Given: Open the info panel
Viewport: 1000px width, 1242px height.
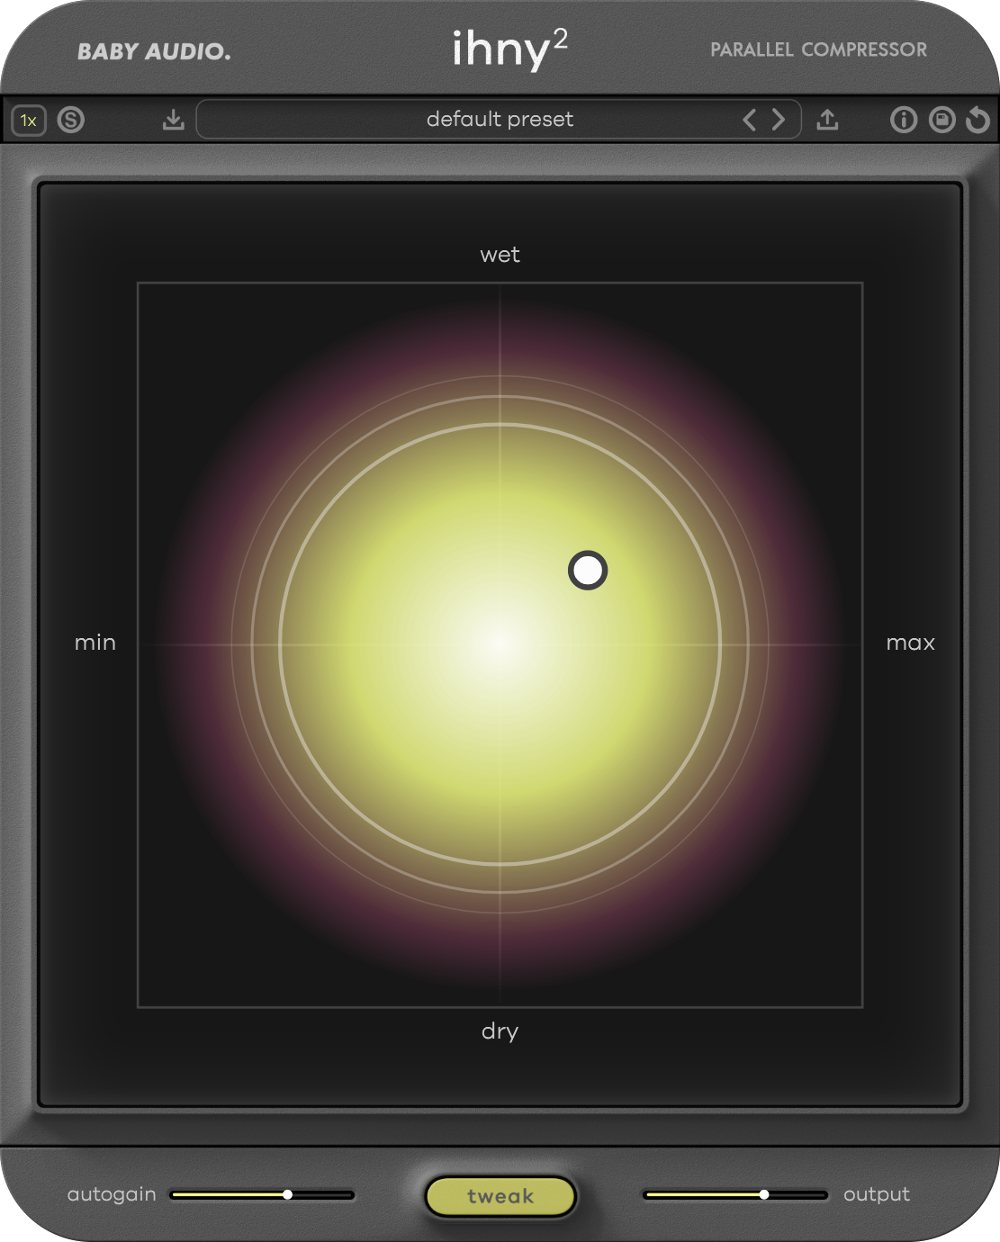Looking at the screenshot, I should pyautogui.click(x=905, y=119).
